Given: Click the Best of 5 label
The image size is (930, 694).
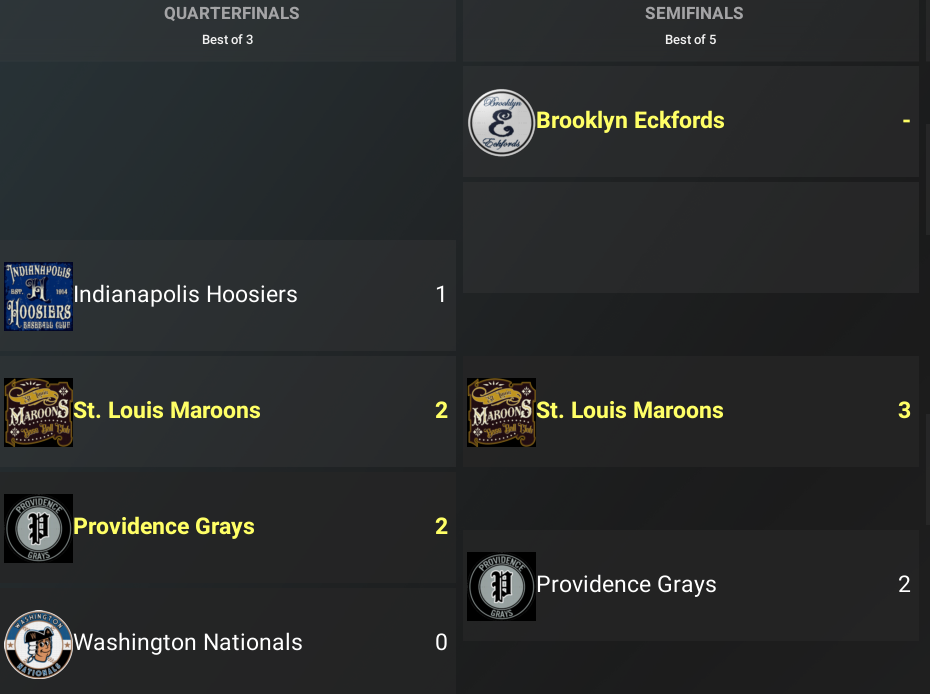Looking at the screenshot, I should [690, 40].
